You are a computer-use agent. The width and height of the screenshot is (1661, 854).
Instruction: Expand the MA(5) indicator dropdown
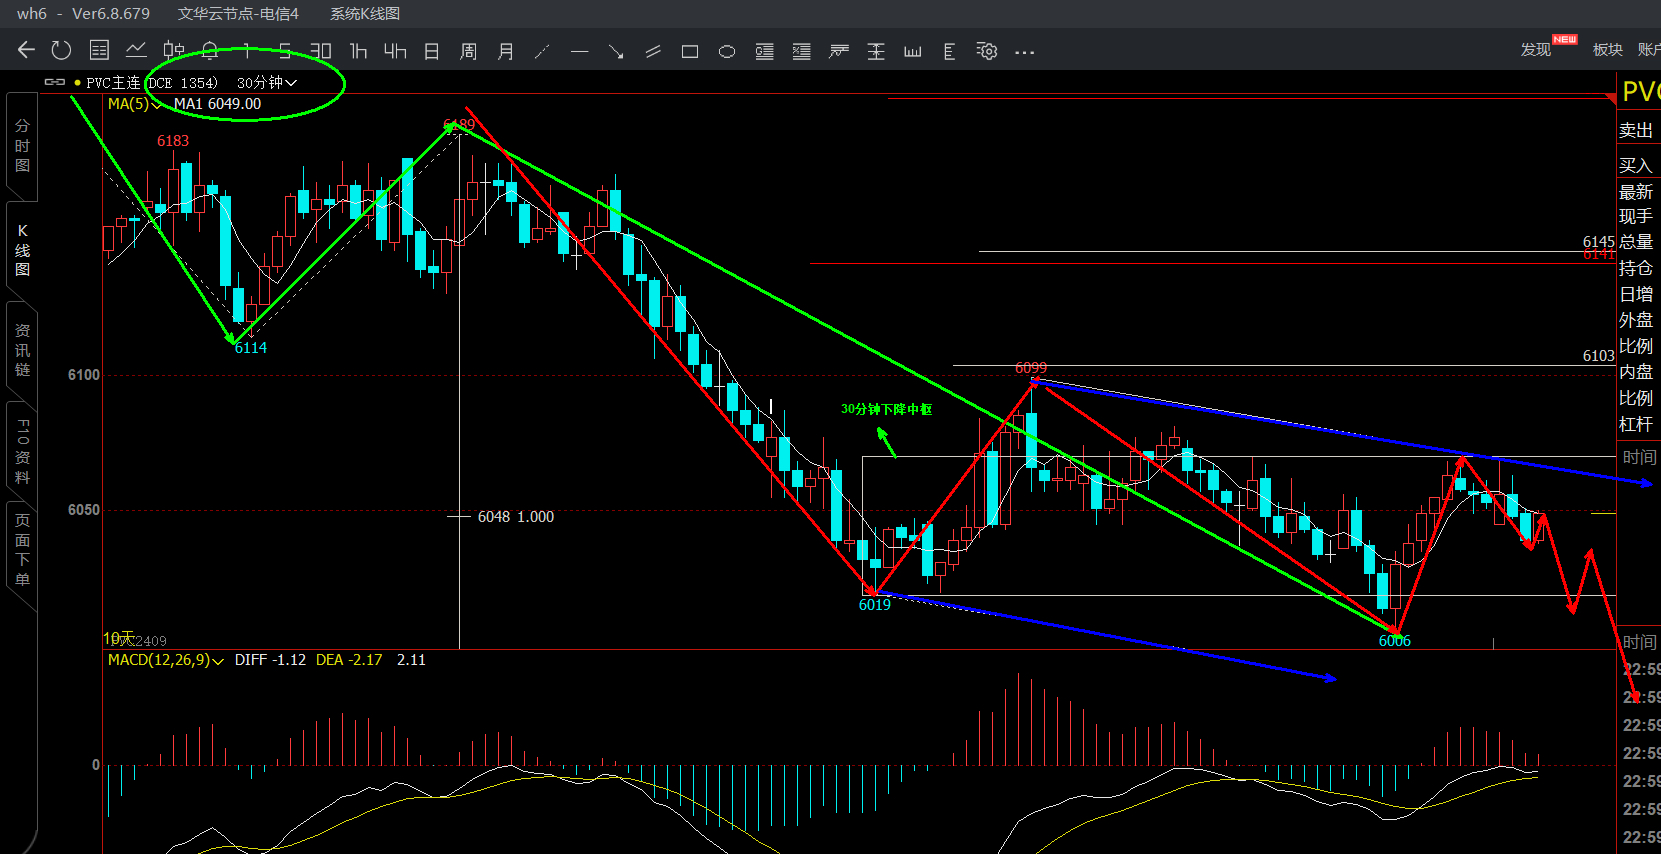tap(134, 104)
